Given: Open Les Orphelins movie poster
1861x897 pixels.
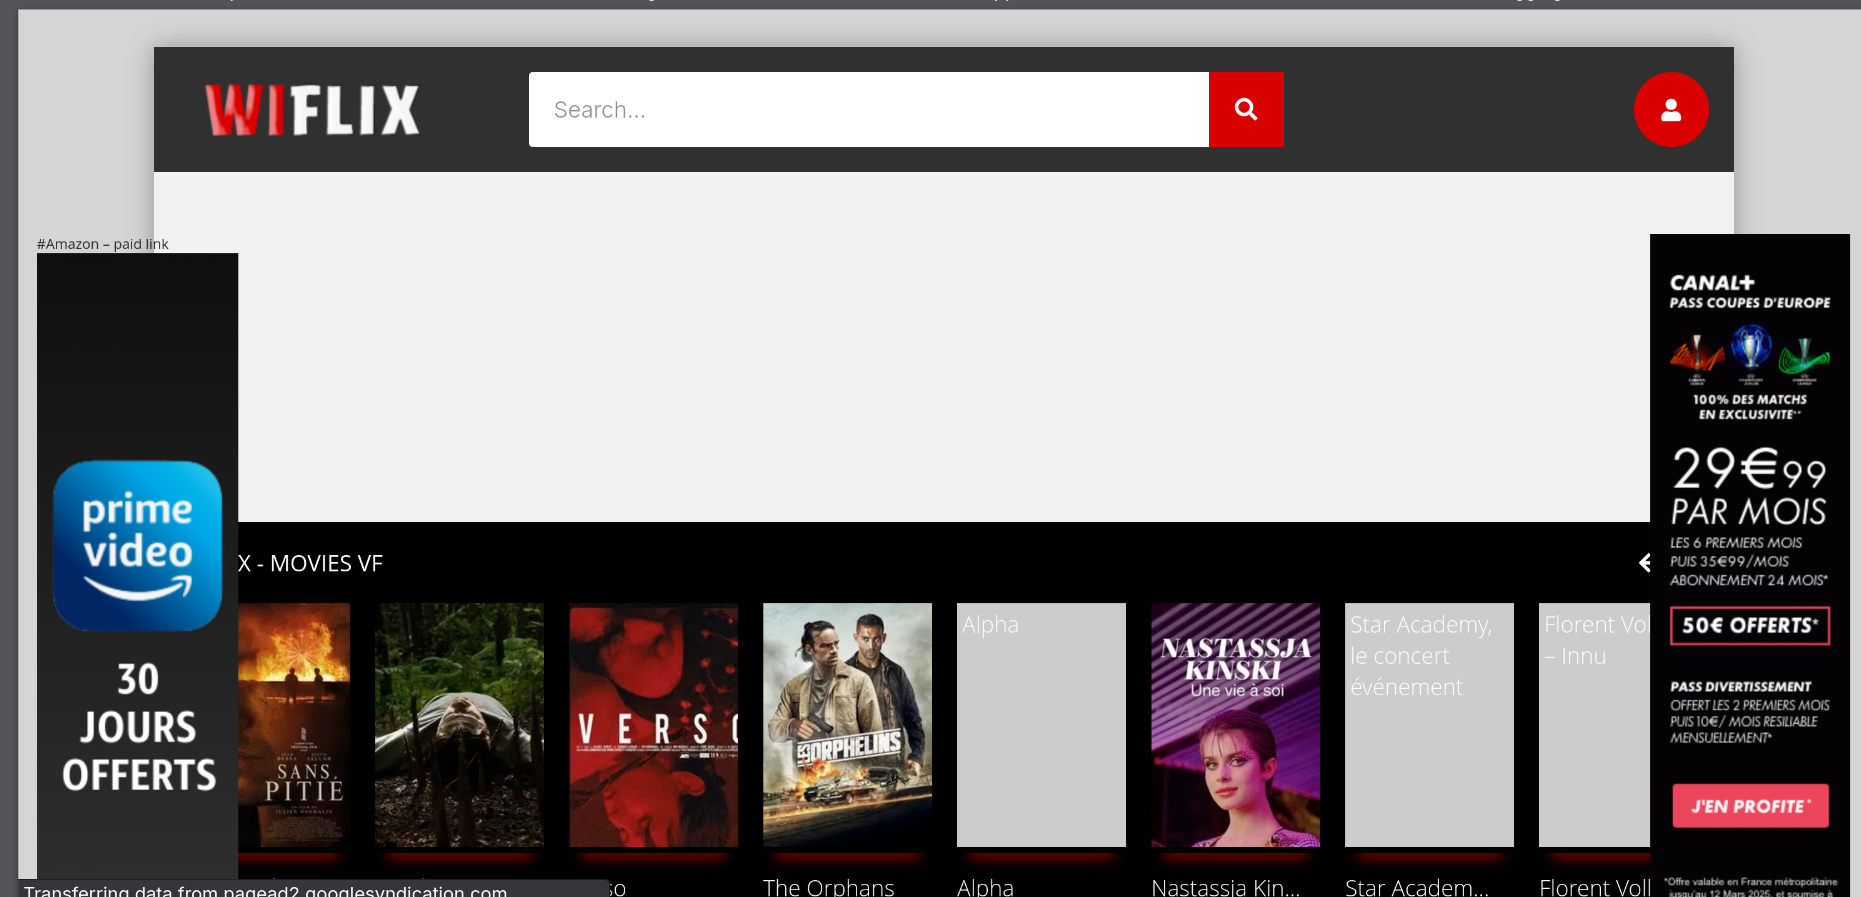Looking at the screenshot, I should 847,725.
